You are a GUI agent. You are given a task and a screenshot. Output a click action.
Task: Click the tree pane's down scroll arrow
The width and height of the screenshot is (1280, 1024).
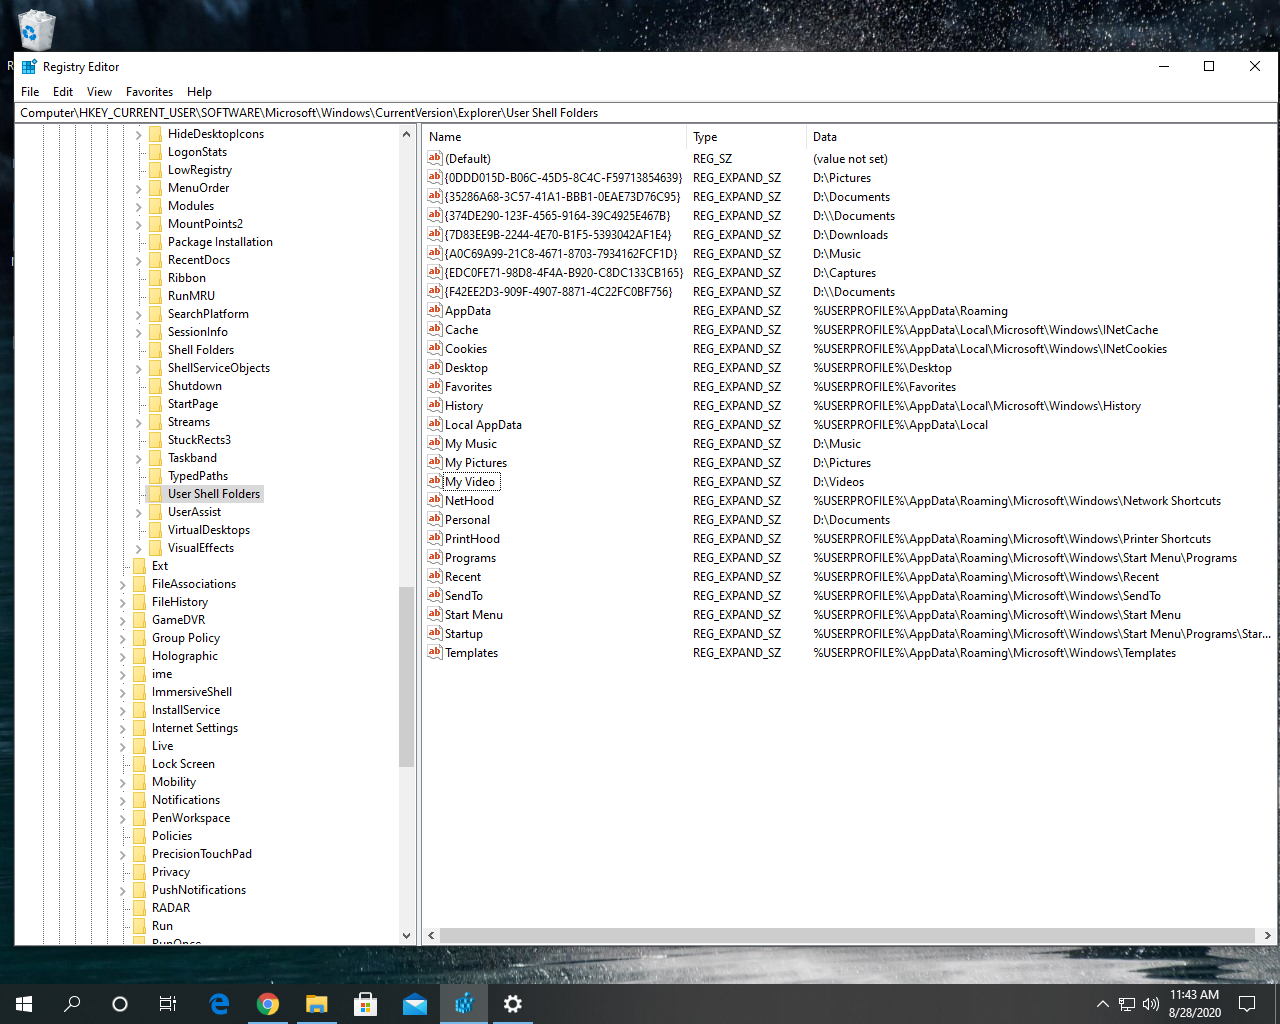pos(406,936)
